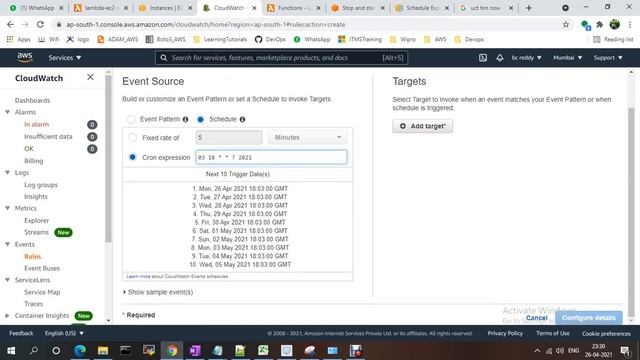Open a new browser tab
This screenshot has height=360, width=640.
pos(529,8)
